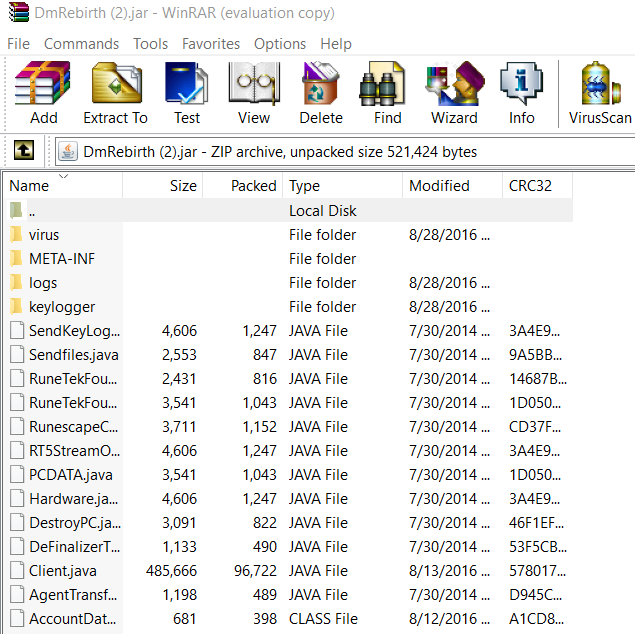Image resolution: width=635 pixels, height=634 pixels.
Task: Sort by the Modified column header
Action: tap(453, 186)
